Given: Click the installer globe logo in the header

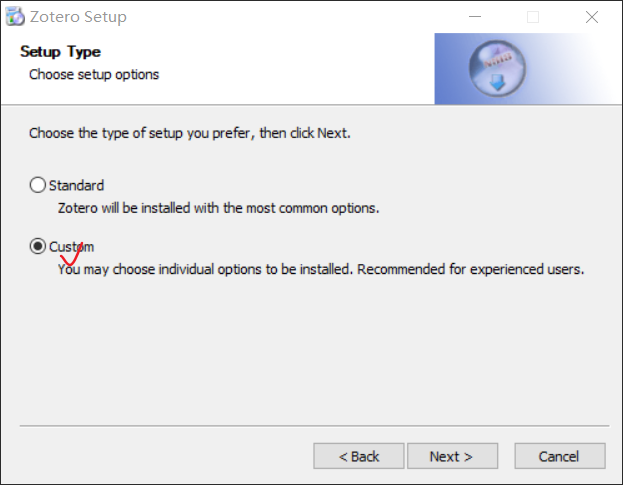Looking at the screenshot, I should tap(497, 69).
